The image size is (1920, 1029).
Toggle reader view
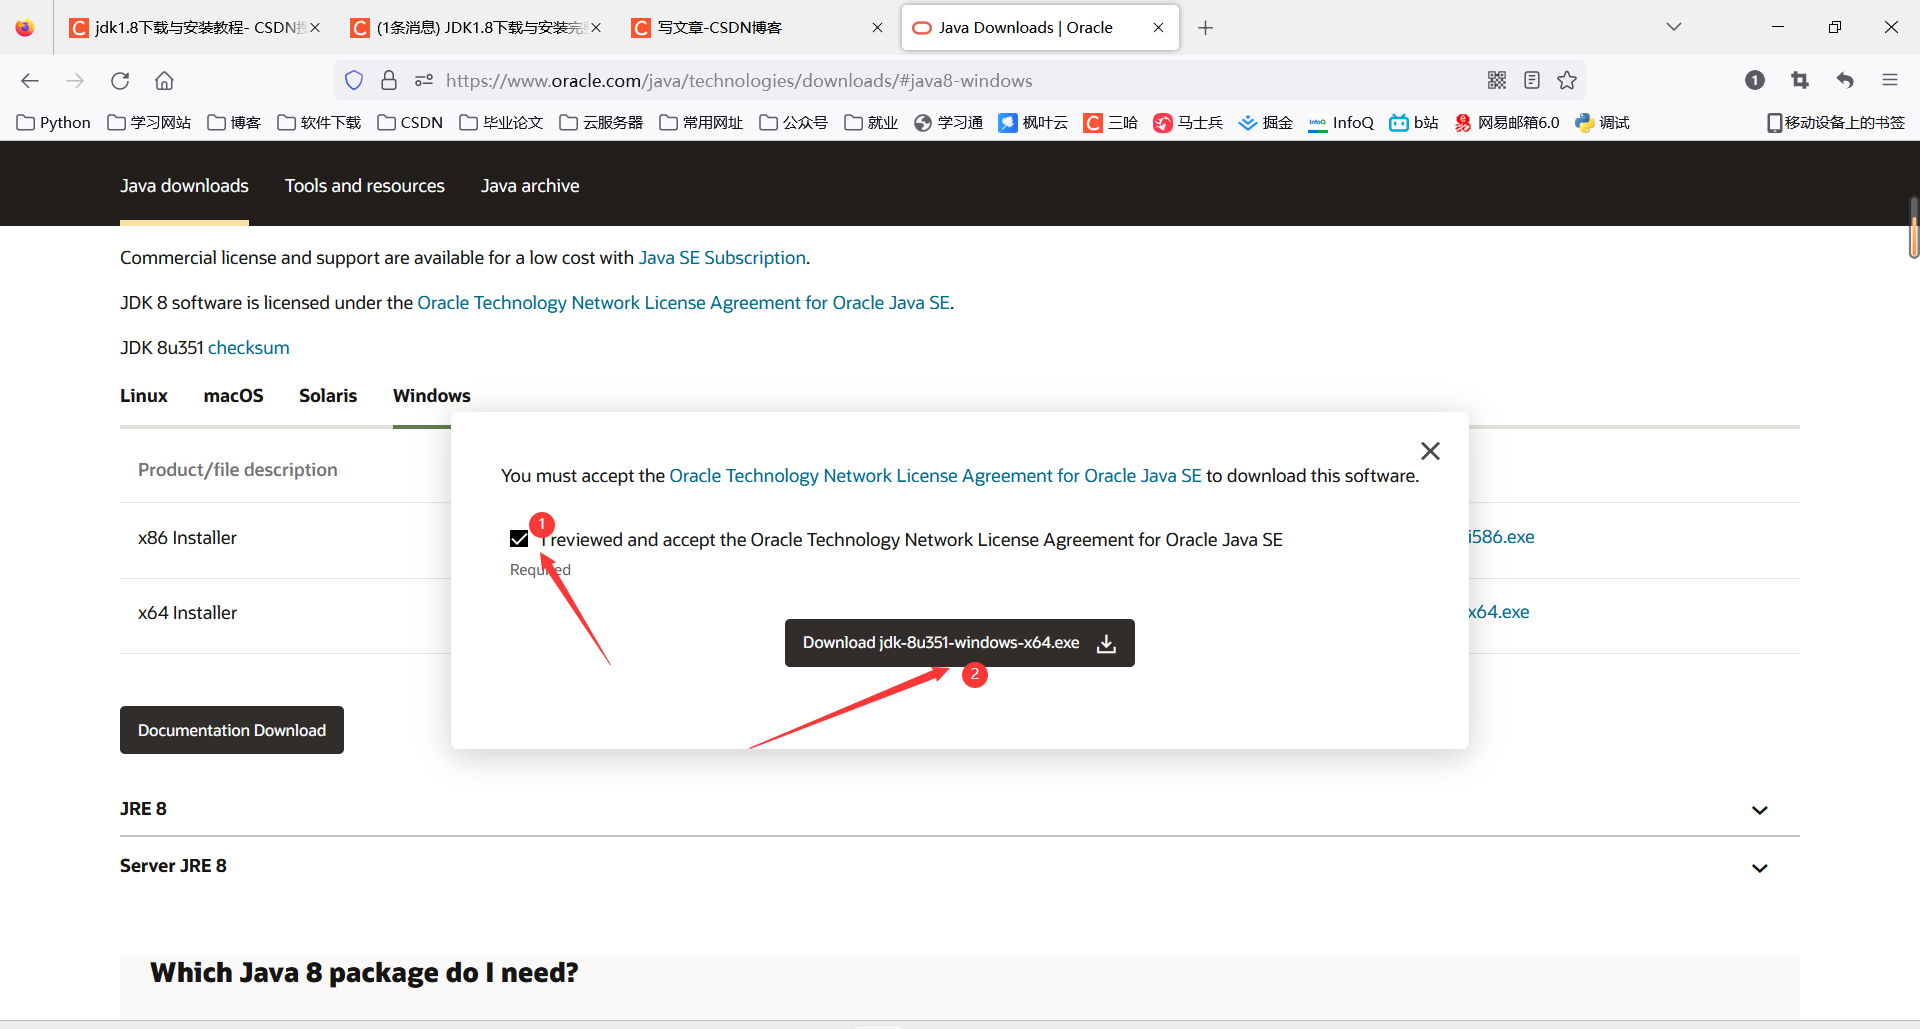coord(1532,81)
